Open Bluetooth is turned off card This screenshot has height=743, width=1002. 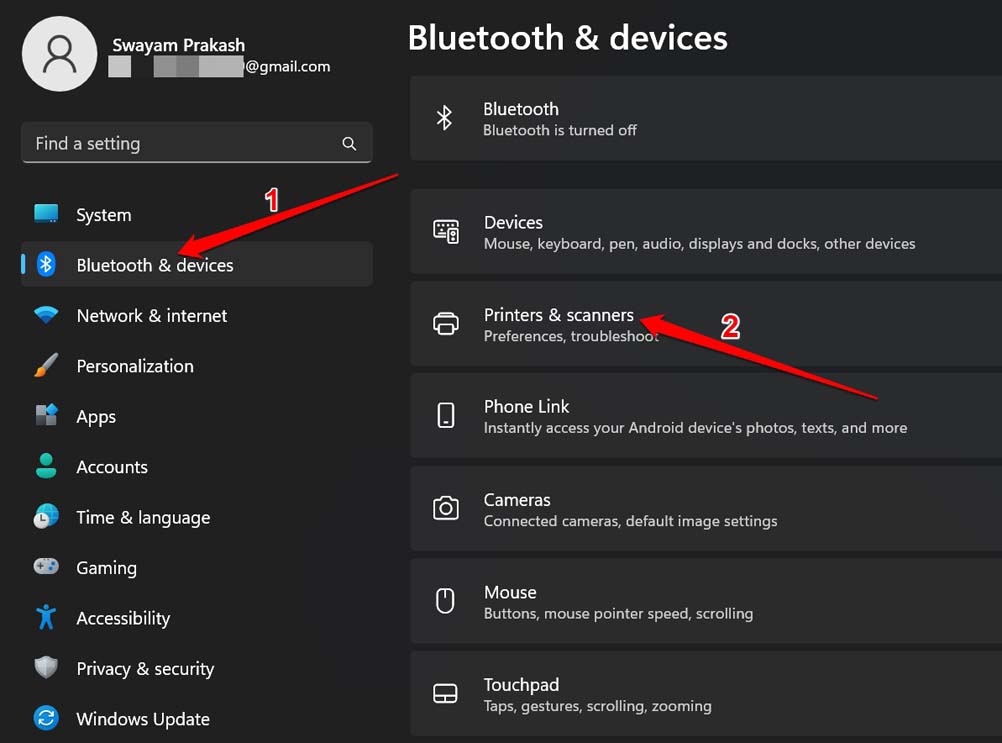(700, 118)
